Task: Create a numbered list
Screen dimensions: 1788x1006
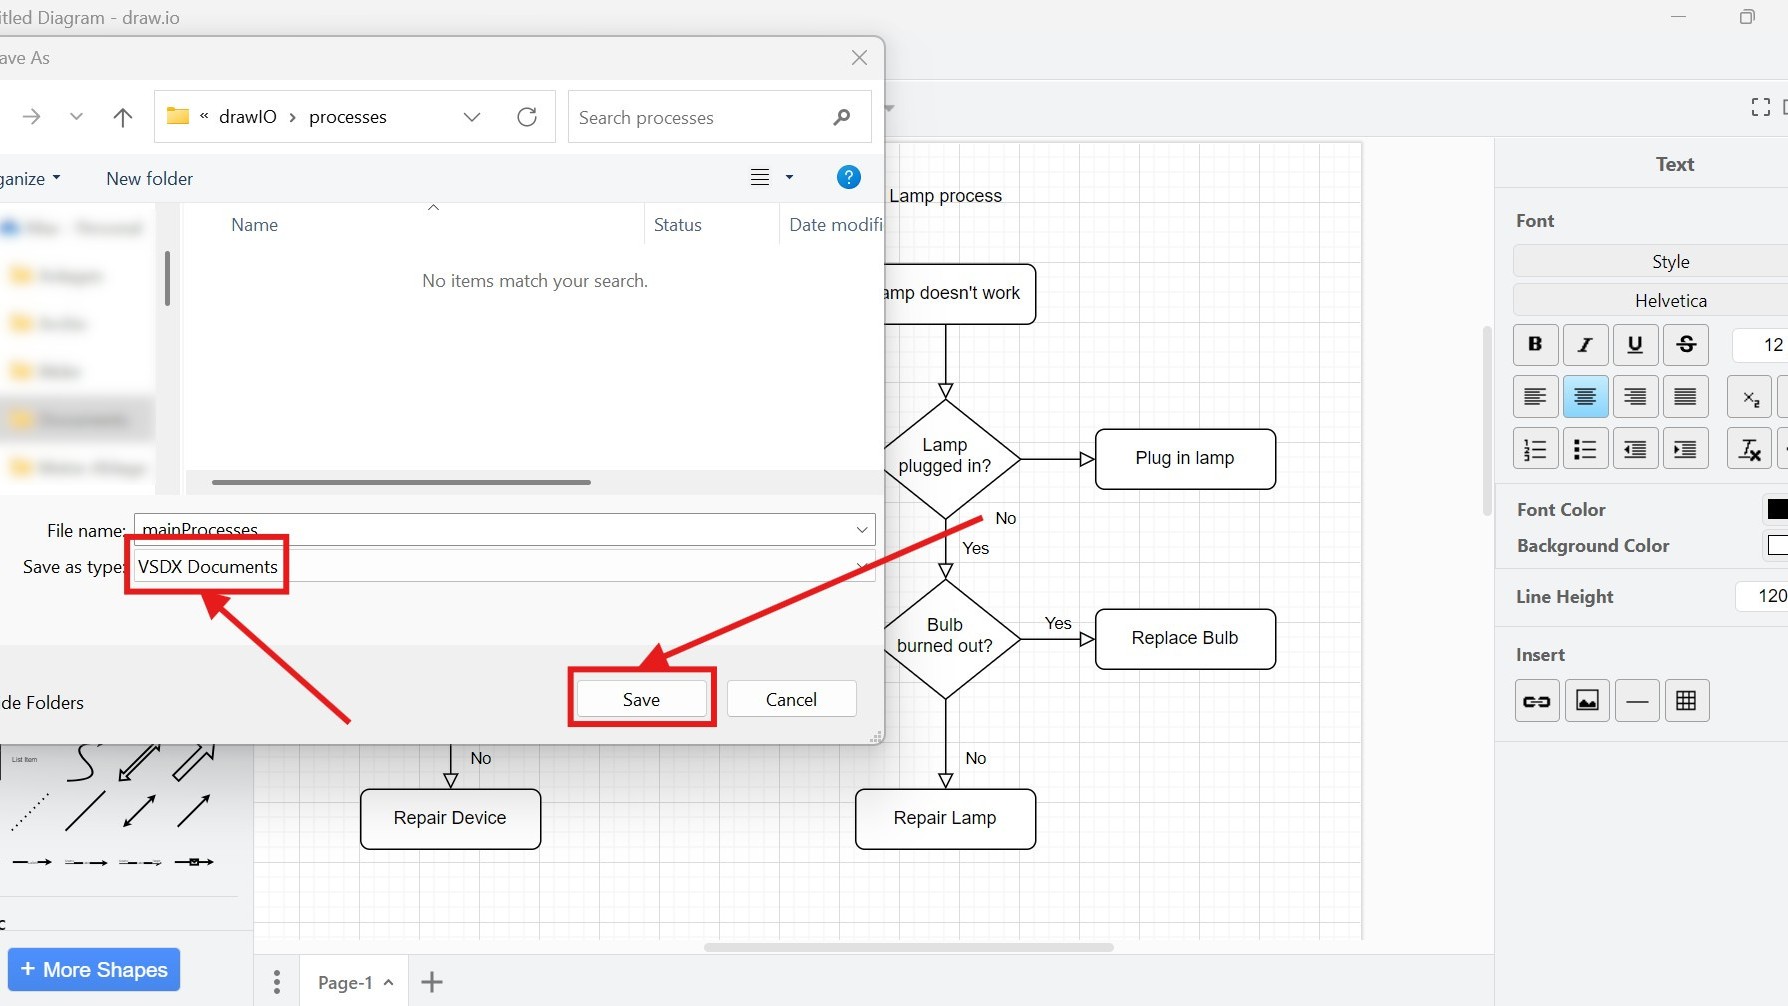Action: tap(1535, 448)
